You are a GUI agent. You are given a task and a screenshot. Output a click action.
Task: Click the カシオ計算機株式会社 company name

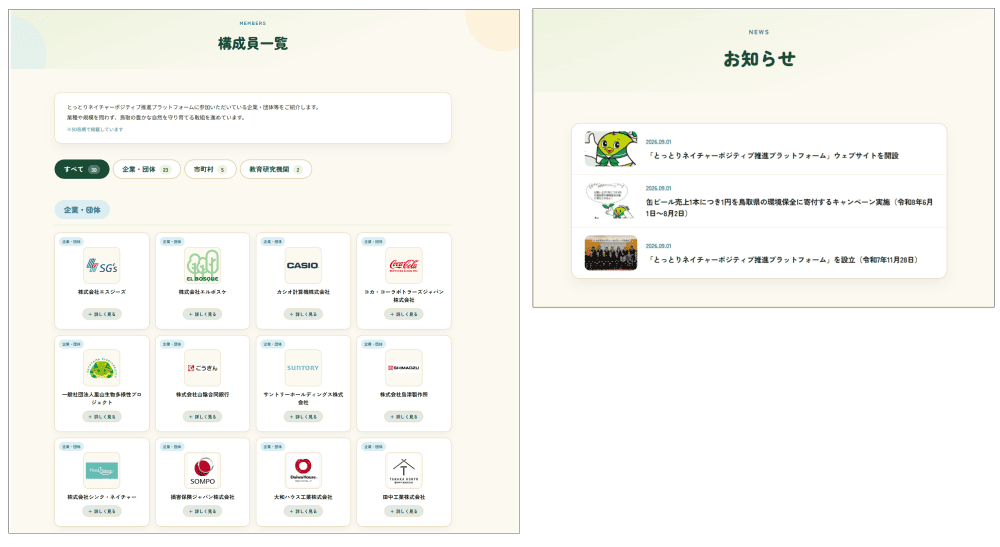pos(303,292)
